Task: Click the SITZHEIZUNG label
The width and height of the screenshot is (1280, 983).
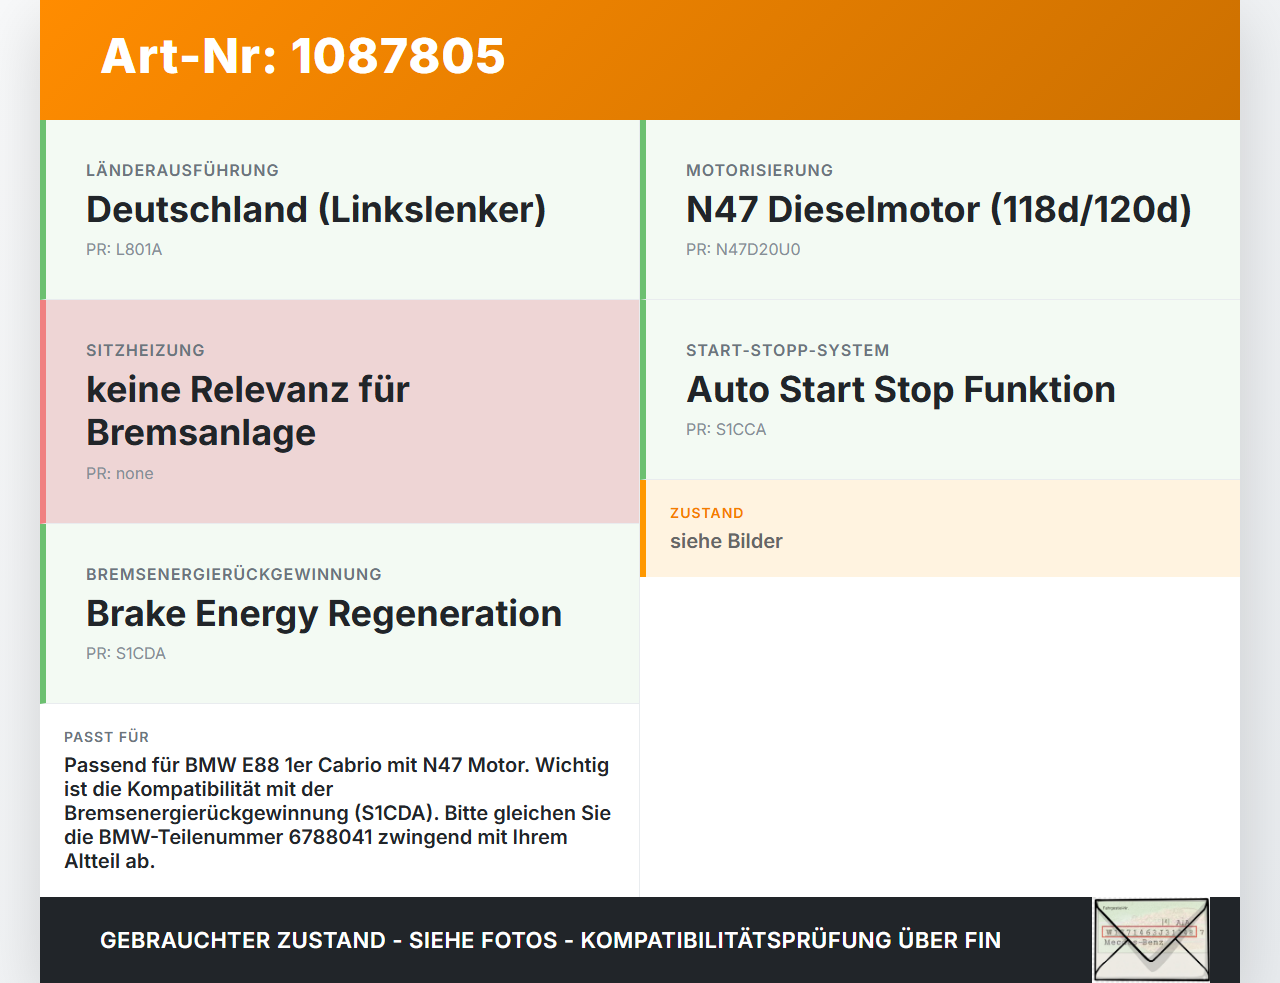Action: (x=145, y=350)
